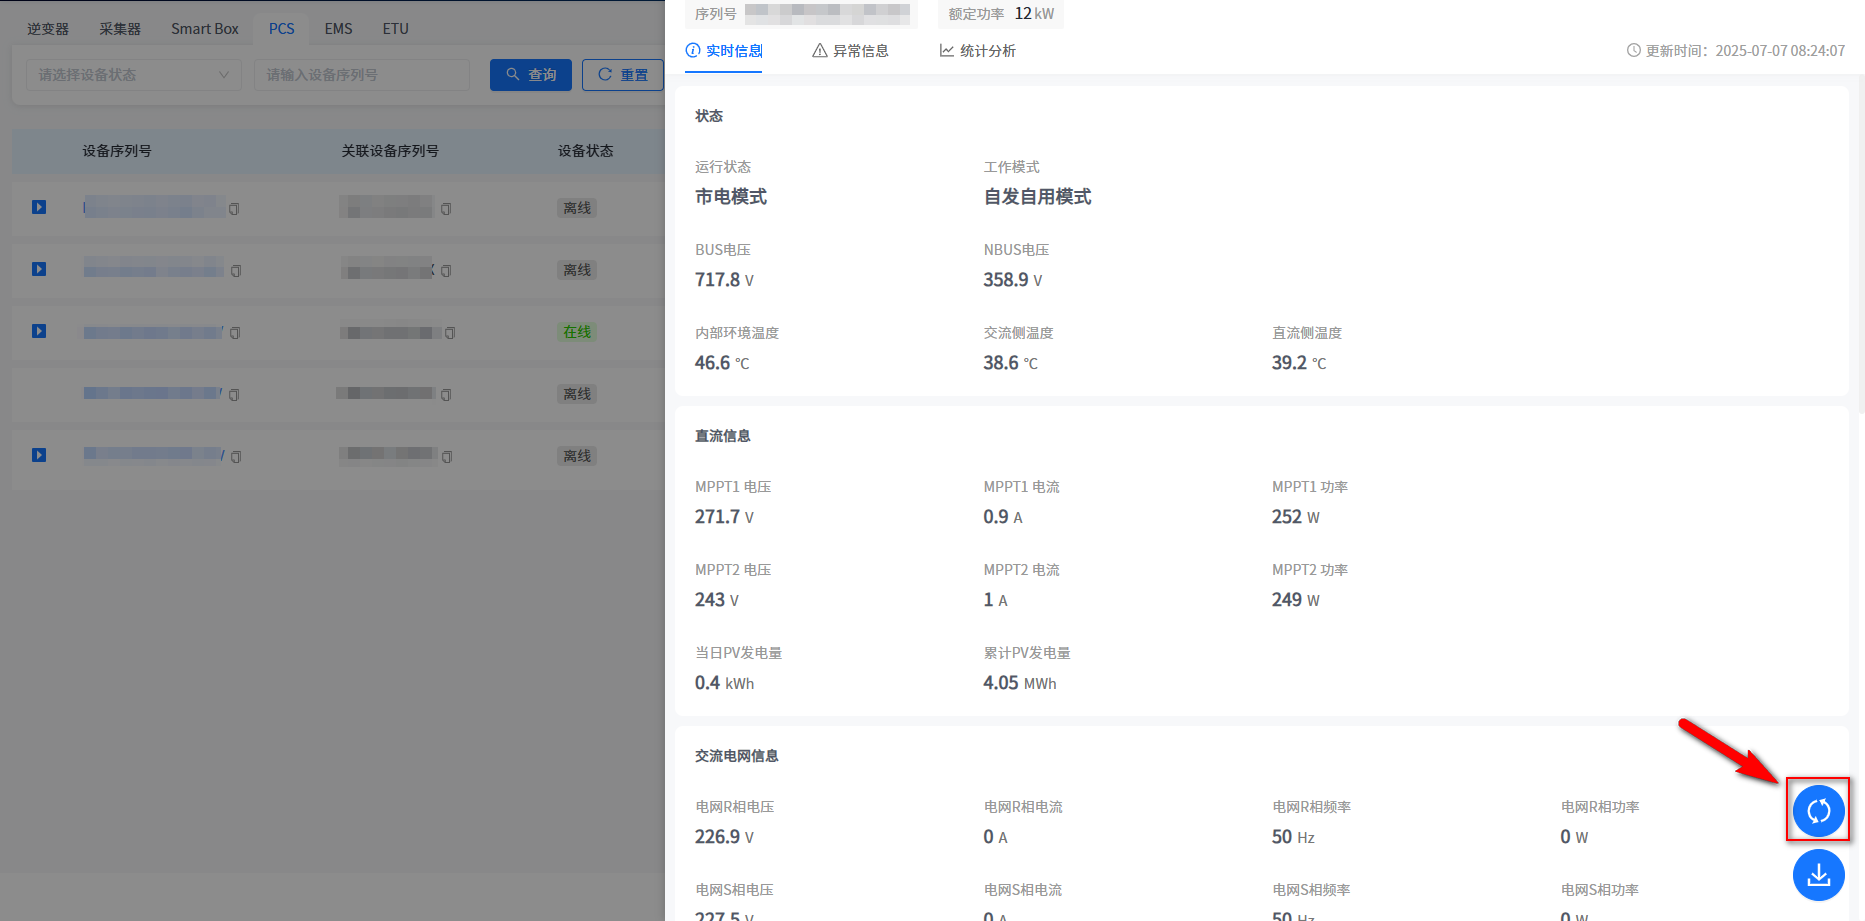
Task: Copy the first row's device serial number
Action: [x=234, y=209]
